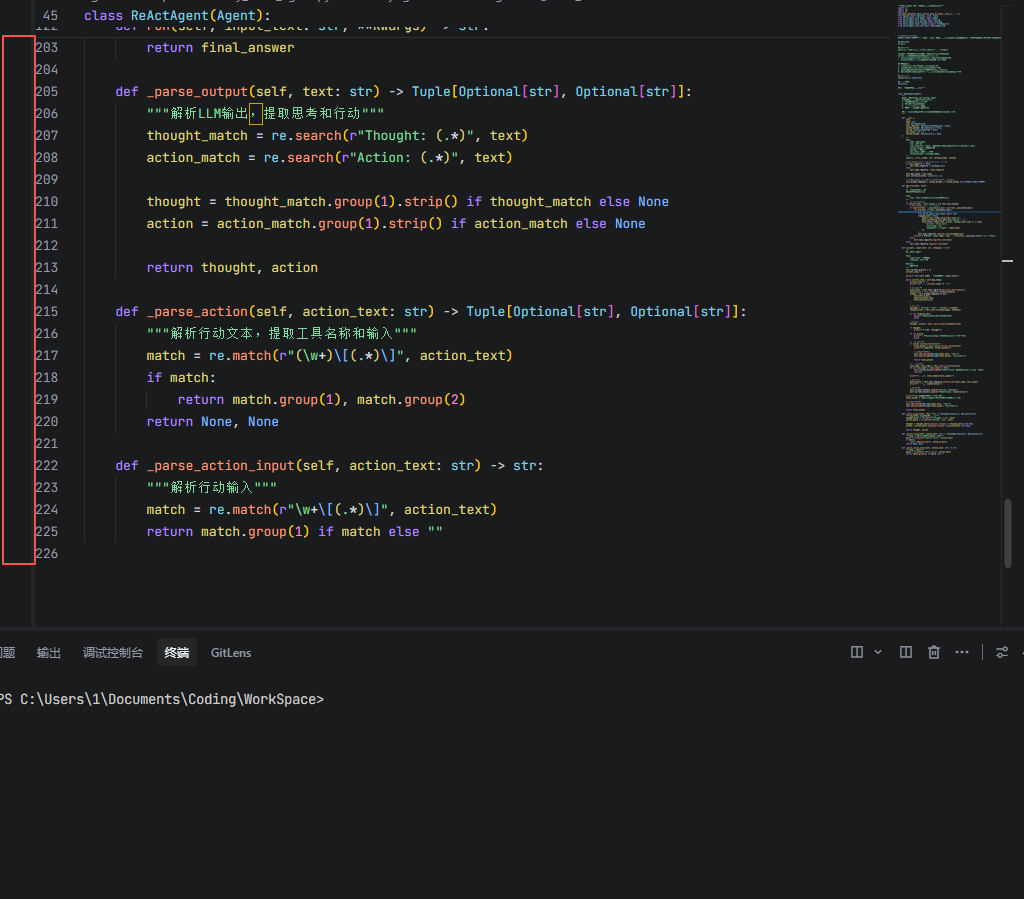Image resolution: width=1024 pixels, height=899 pixels.
Task: Click the def _parse_action_input method name
Action: pyautogui.click(x=221, y=465)
